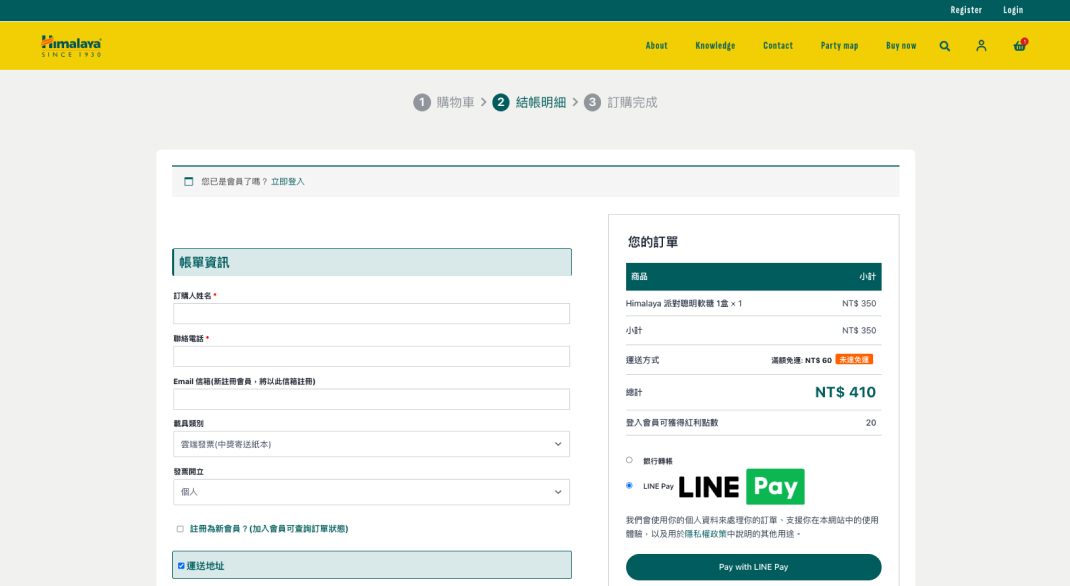Click the NT$ 410 total amount

[845, 392]
